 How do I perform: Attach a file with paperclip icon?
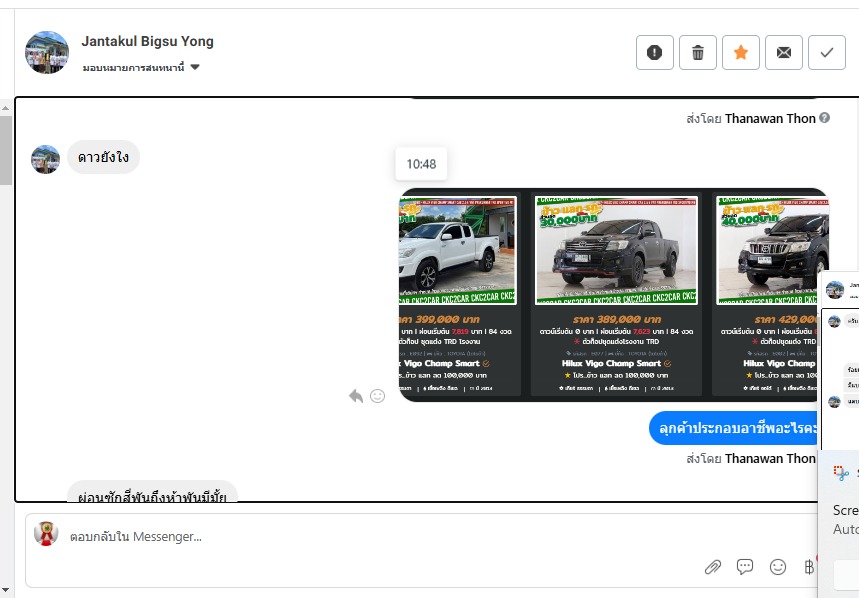[x=713, y=567]
